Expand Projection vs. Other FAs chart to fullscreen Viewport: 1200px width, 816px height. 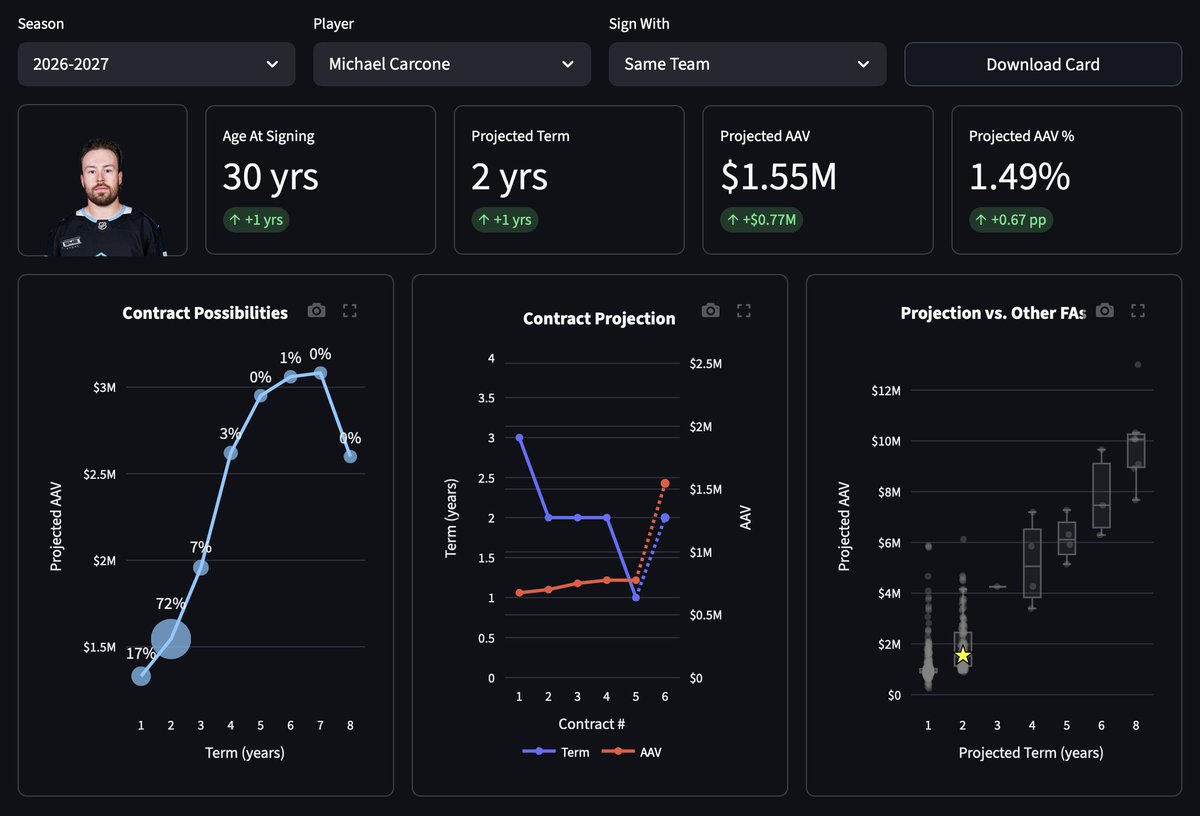(1137, 311)
